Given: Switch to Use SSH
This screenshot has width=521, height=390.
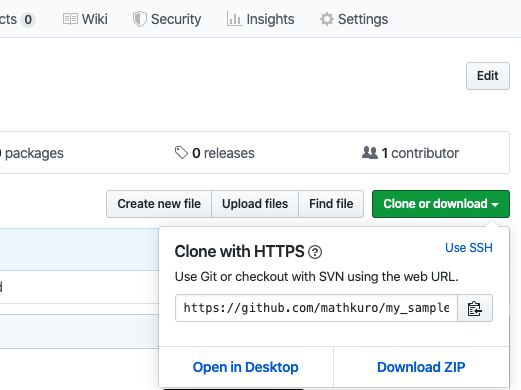Looking at the screenshot, I should [469, 248].
